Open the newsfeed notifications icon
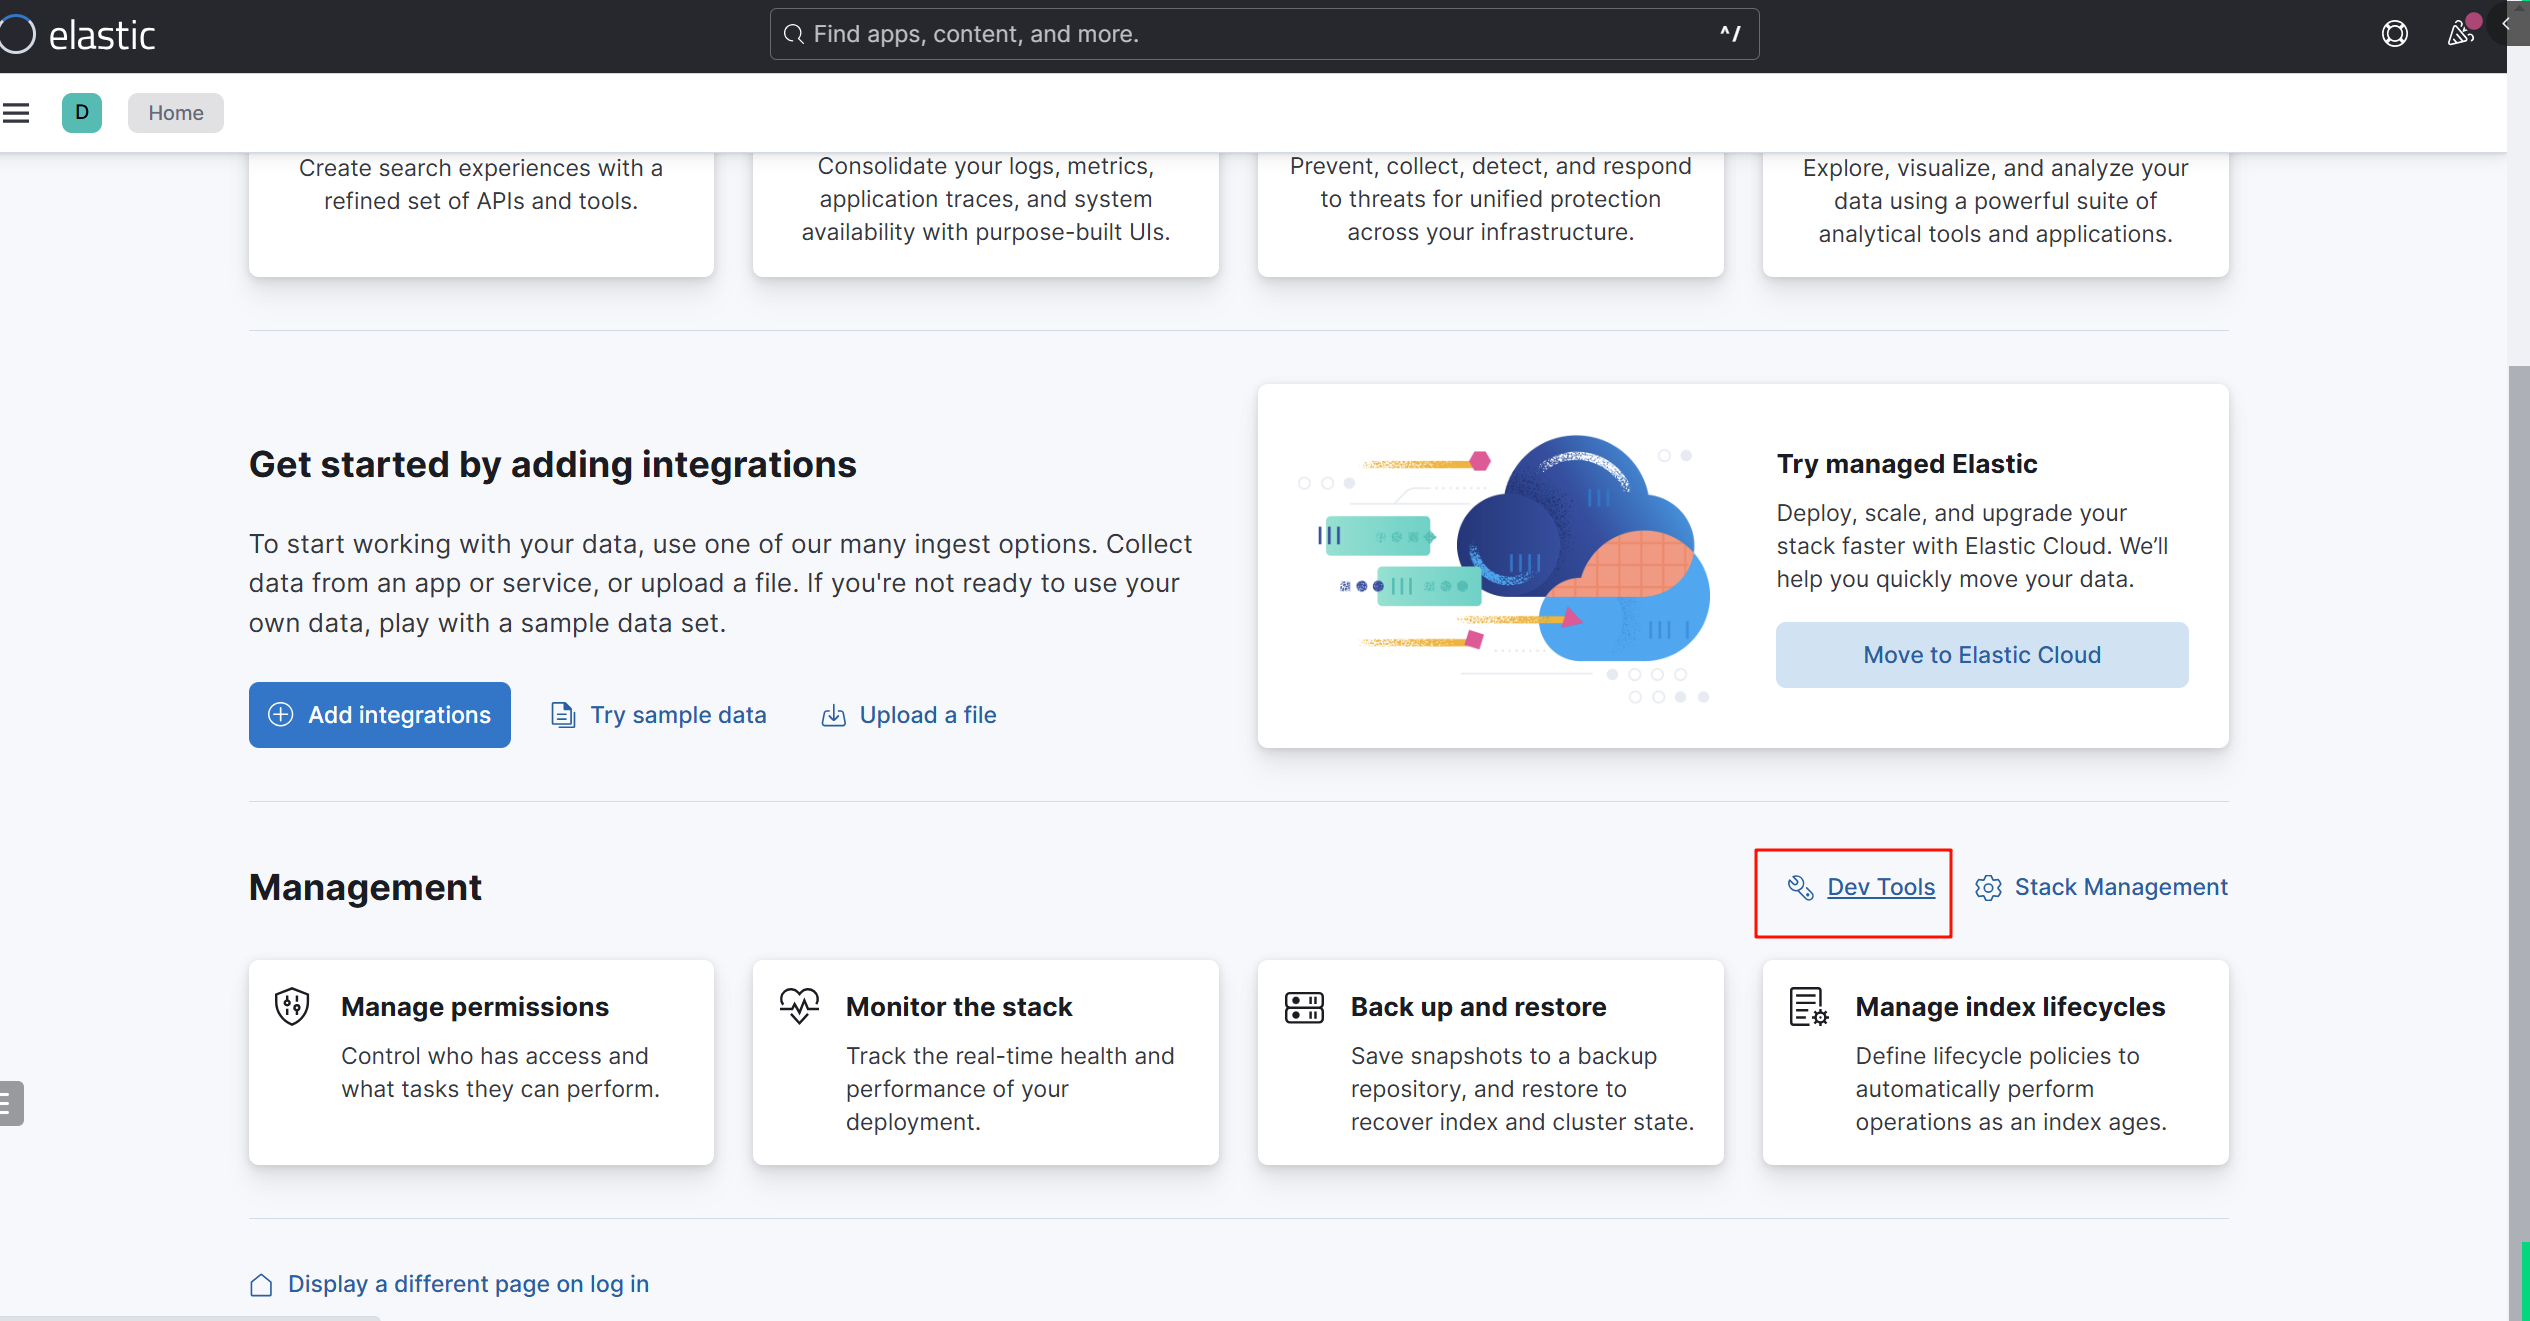2530x1321 pixels. pos(2460,34)
